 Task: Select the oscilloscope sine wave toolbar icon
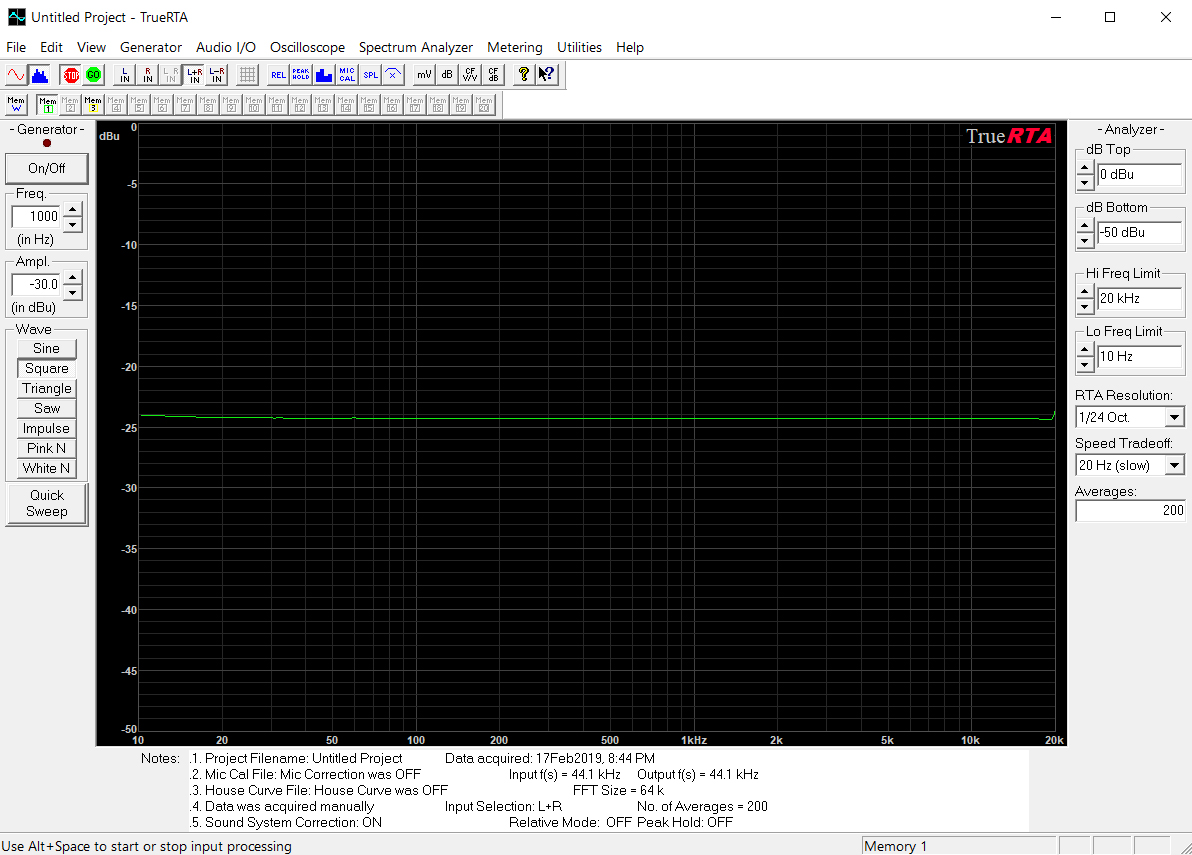pyautogui.click(x=16, y=74)
